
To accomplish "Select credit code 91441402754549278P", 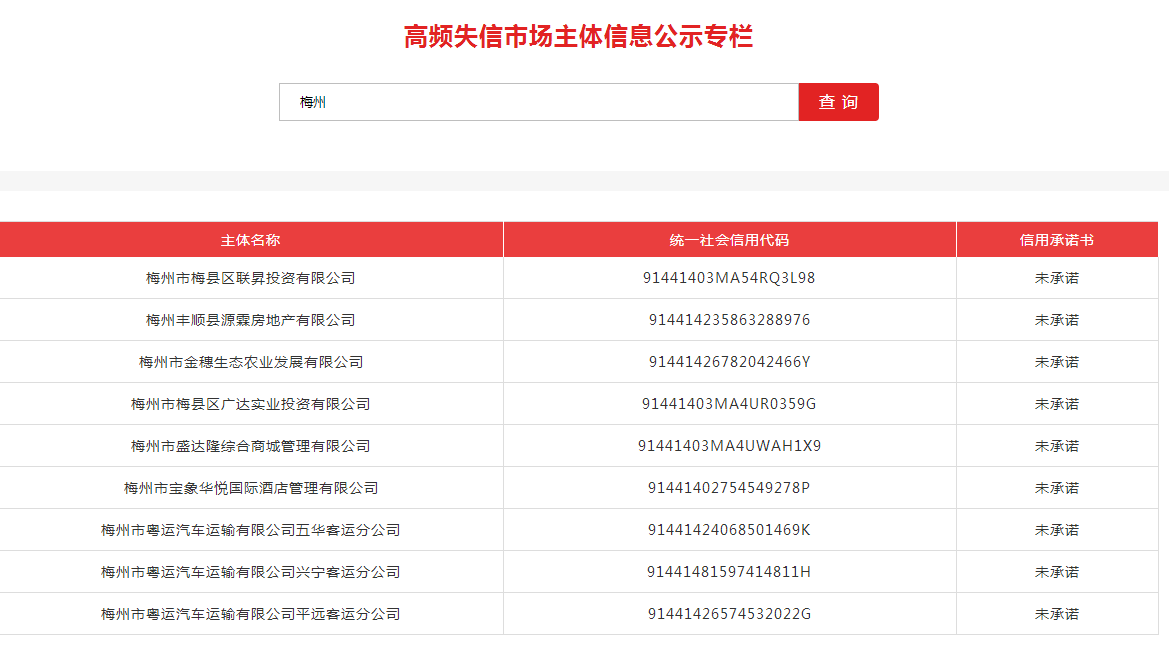I will [729, 488].
